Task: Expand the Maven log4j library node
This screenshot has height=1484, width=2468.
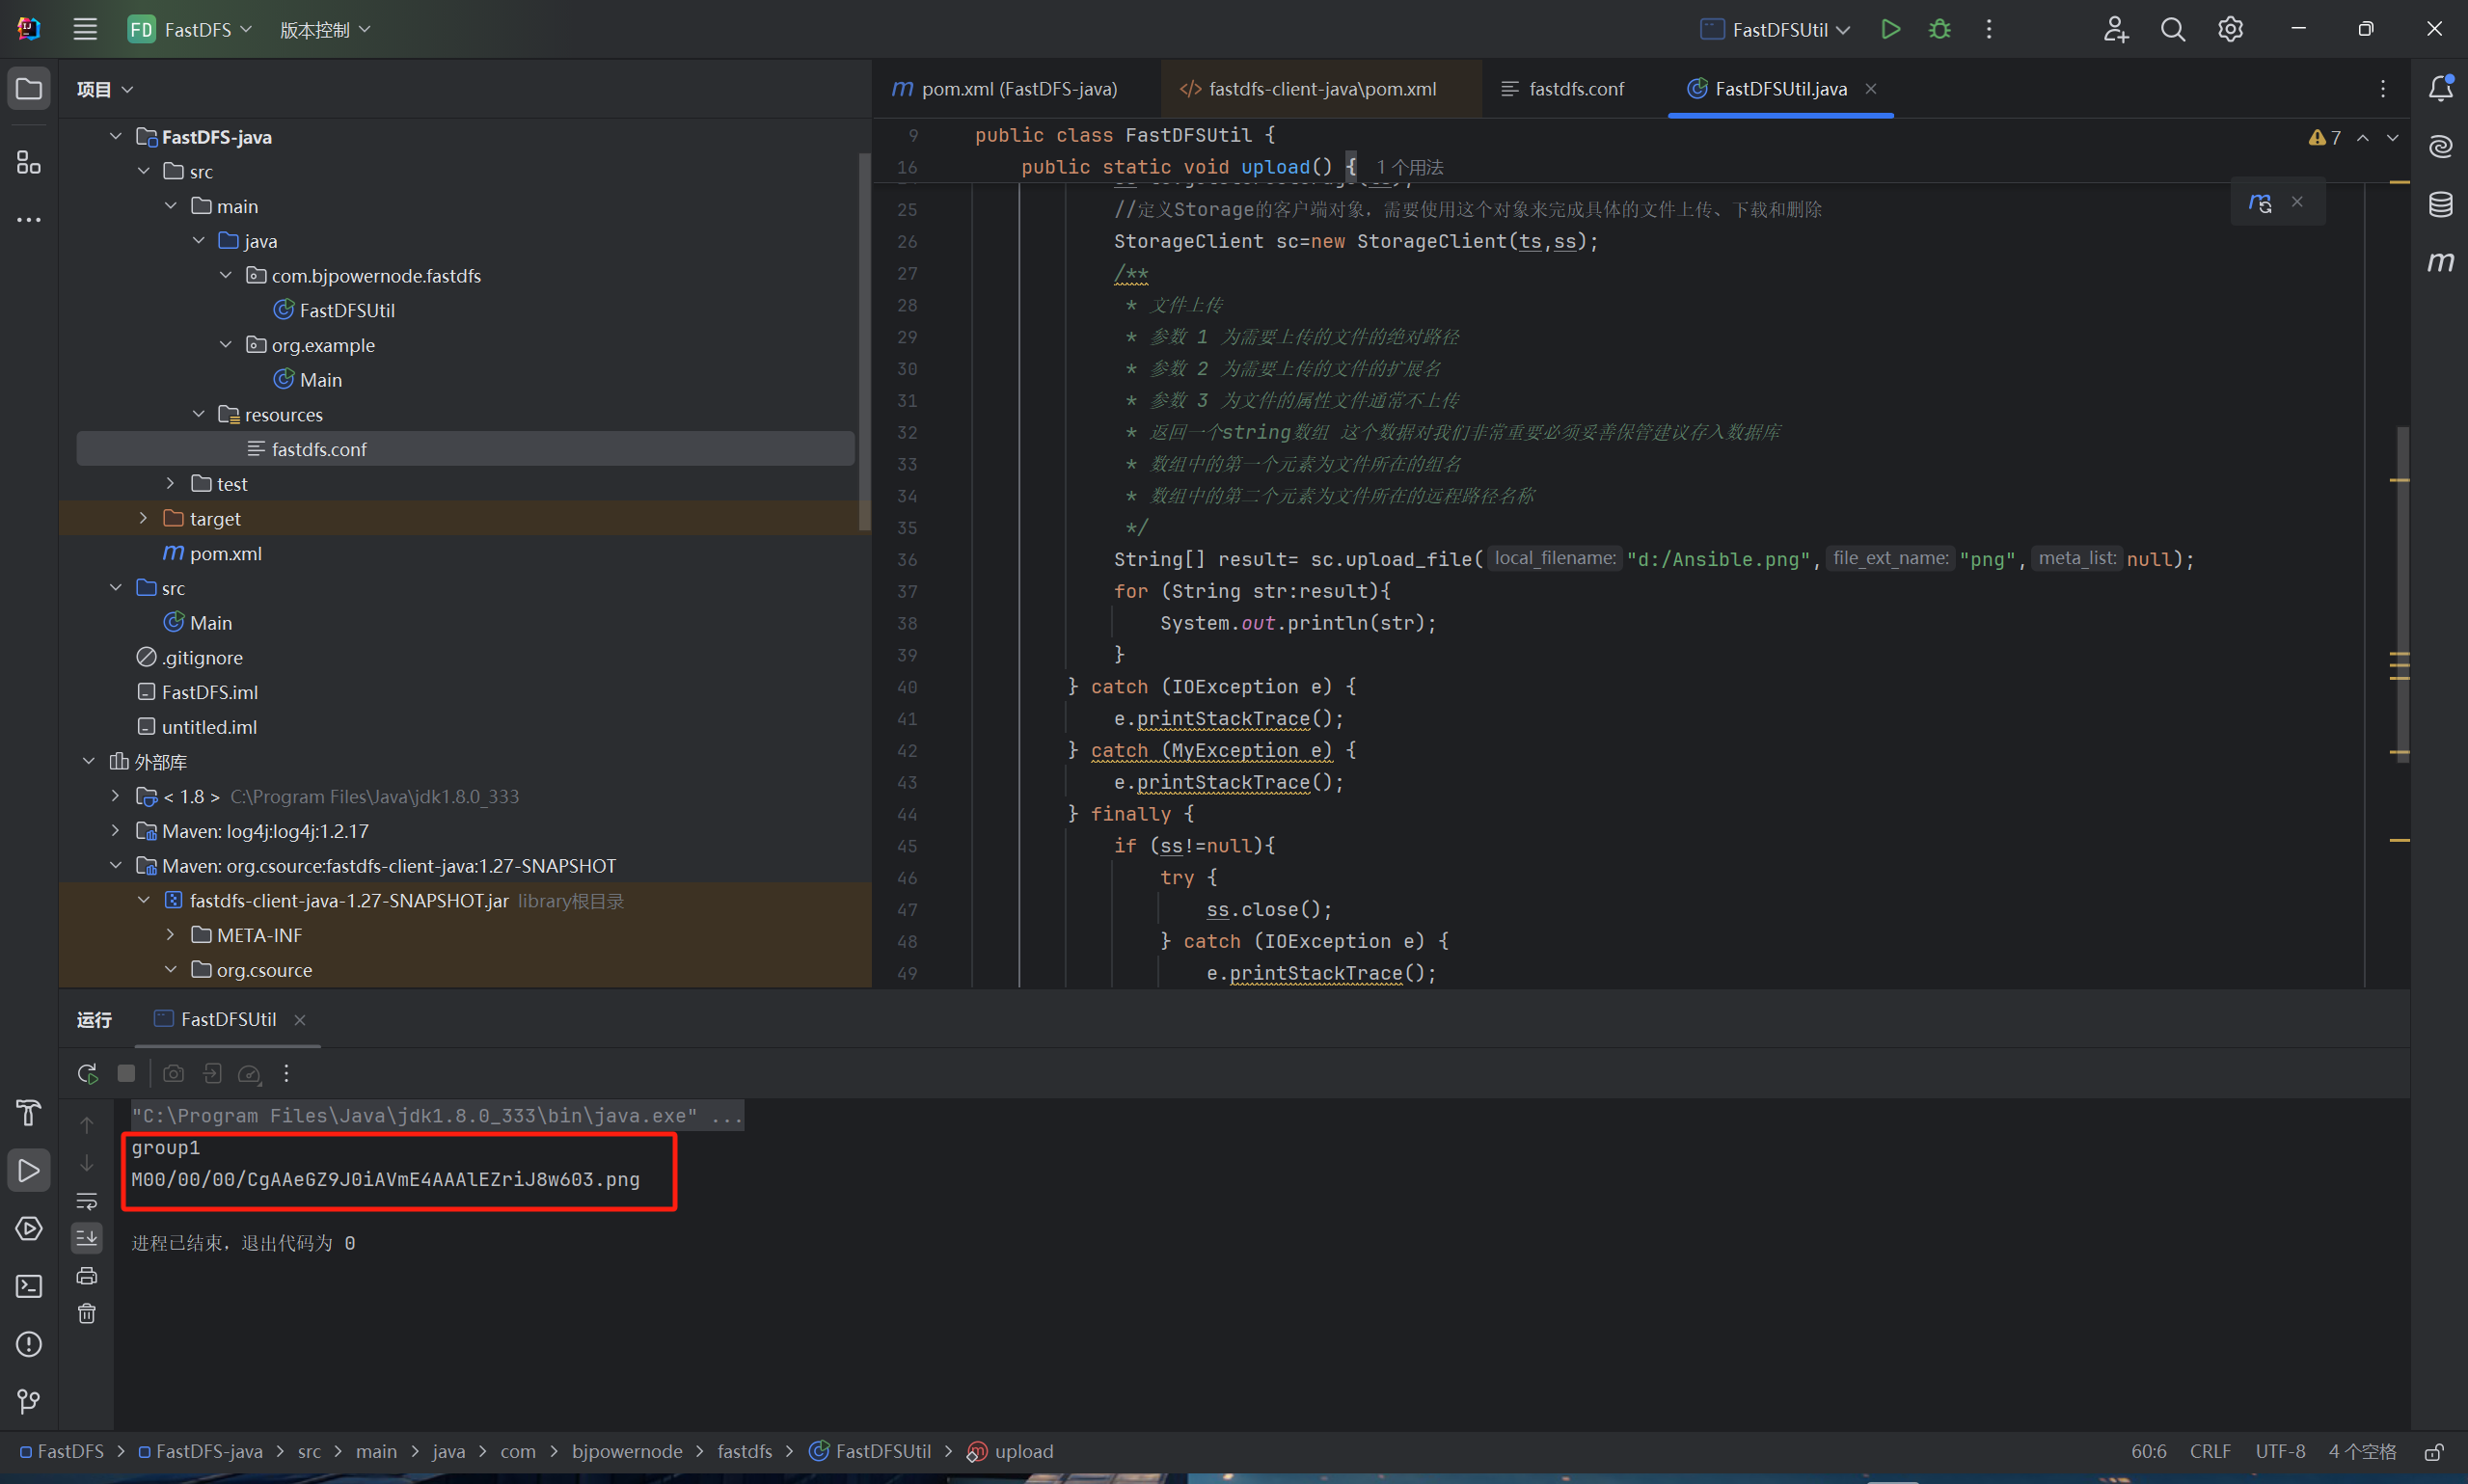Action: click(115, 830)
